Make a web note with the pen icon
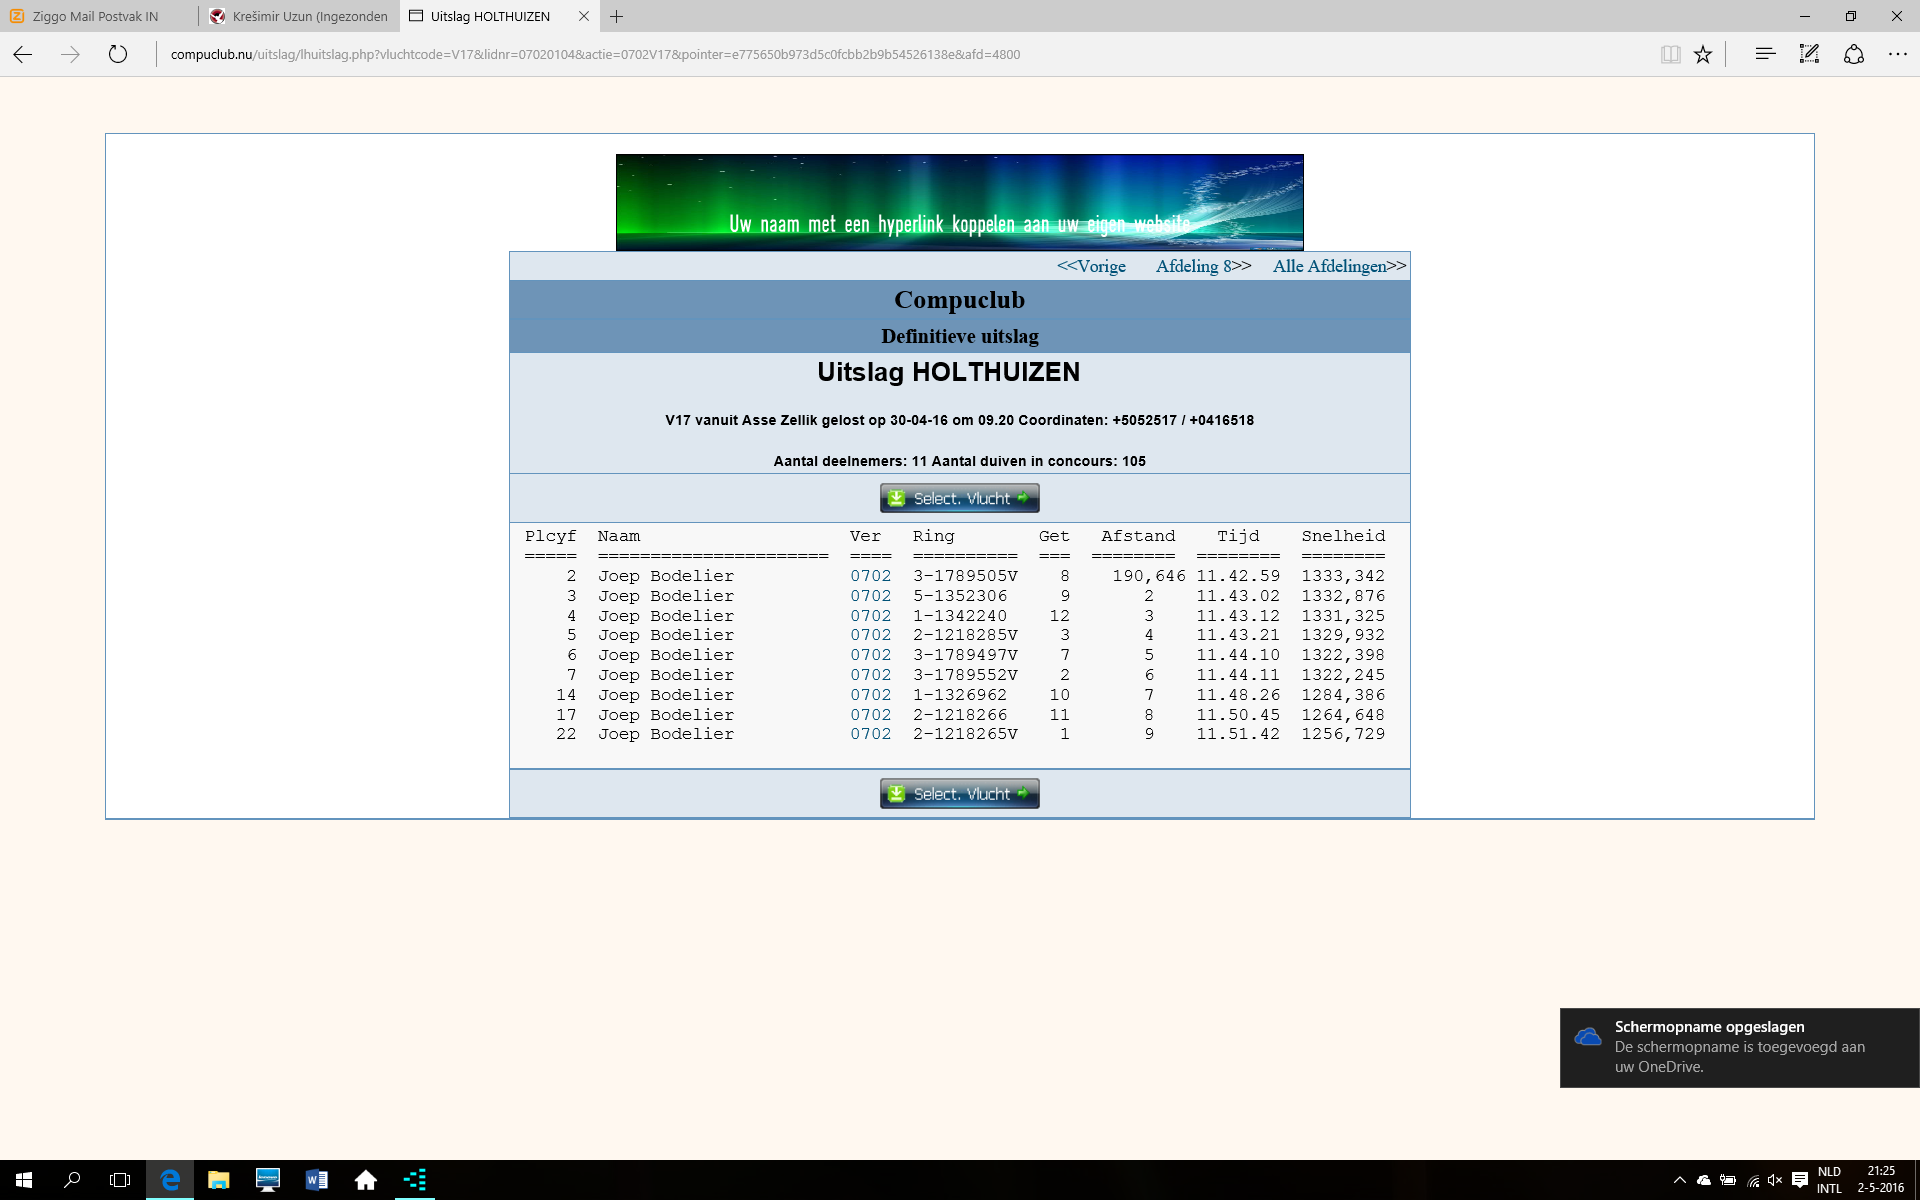The width and height of the screenshot is (1920, 1200). (1809, 54)
